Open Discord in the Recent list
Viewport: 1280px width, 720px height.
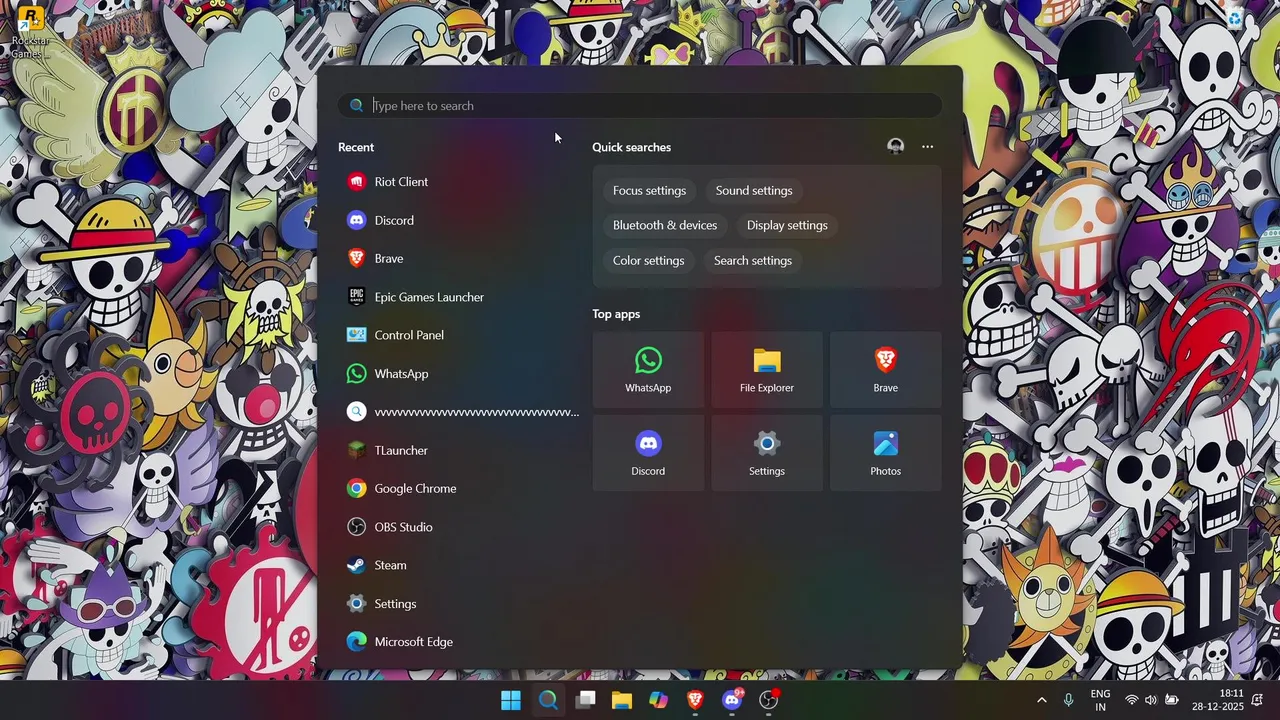point(457,220)
